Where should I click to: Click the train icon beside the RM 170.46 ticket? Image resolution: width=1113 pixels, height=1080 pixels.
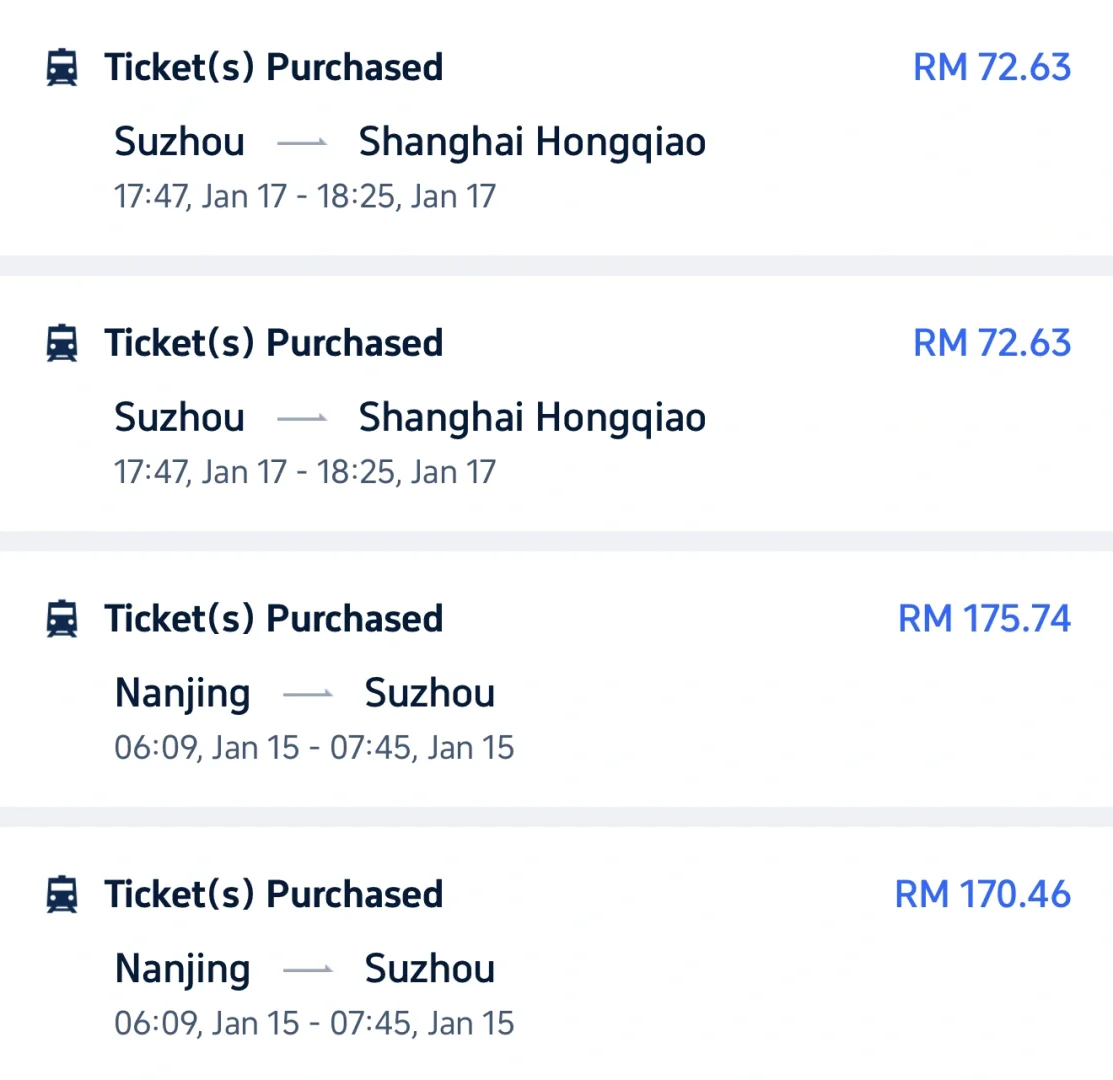coord(62,894)
